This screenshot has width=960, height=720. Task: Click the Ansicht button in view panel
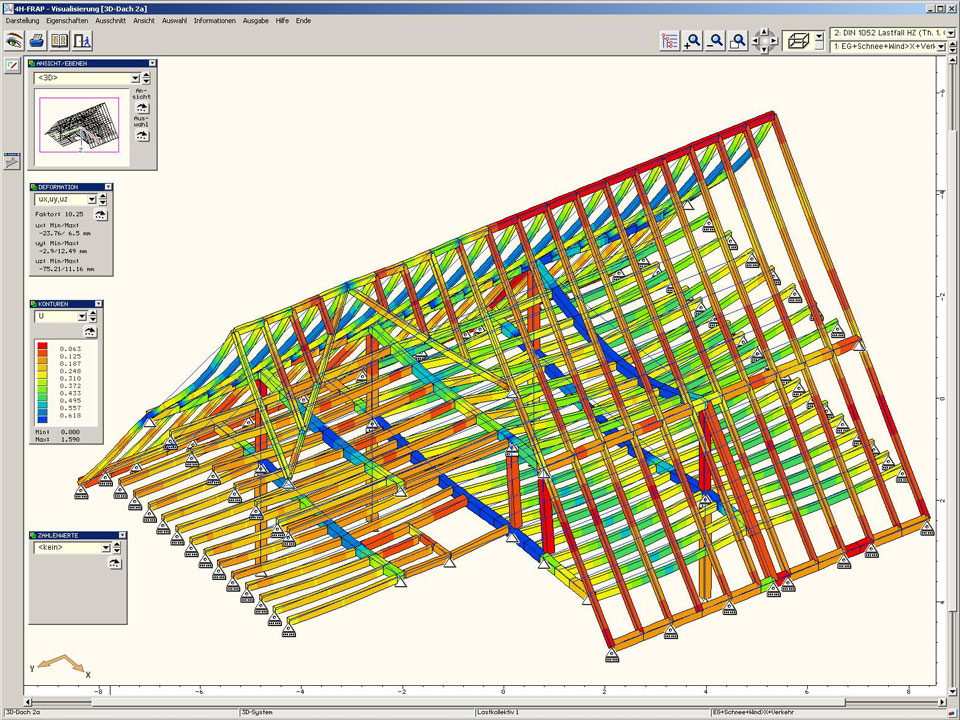[141, 107]
